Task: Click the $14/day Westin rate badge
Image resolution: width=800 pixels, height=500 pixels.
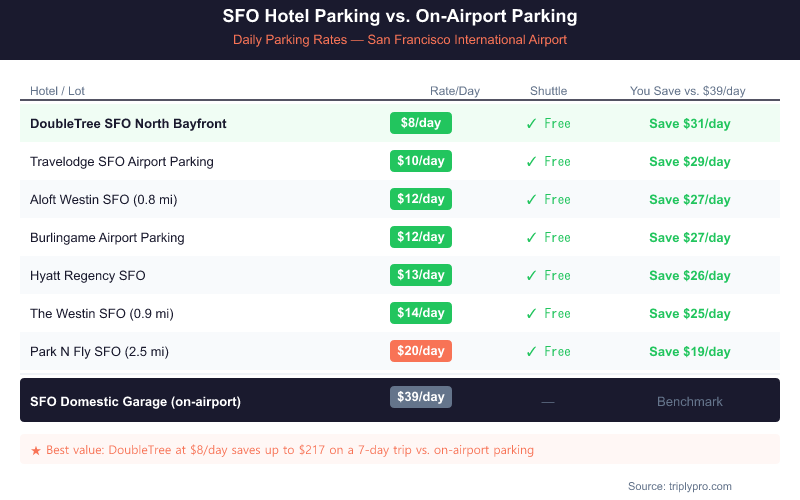Action: click(x=420, y=313)
